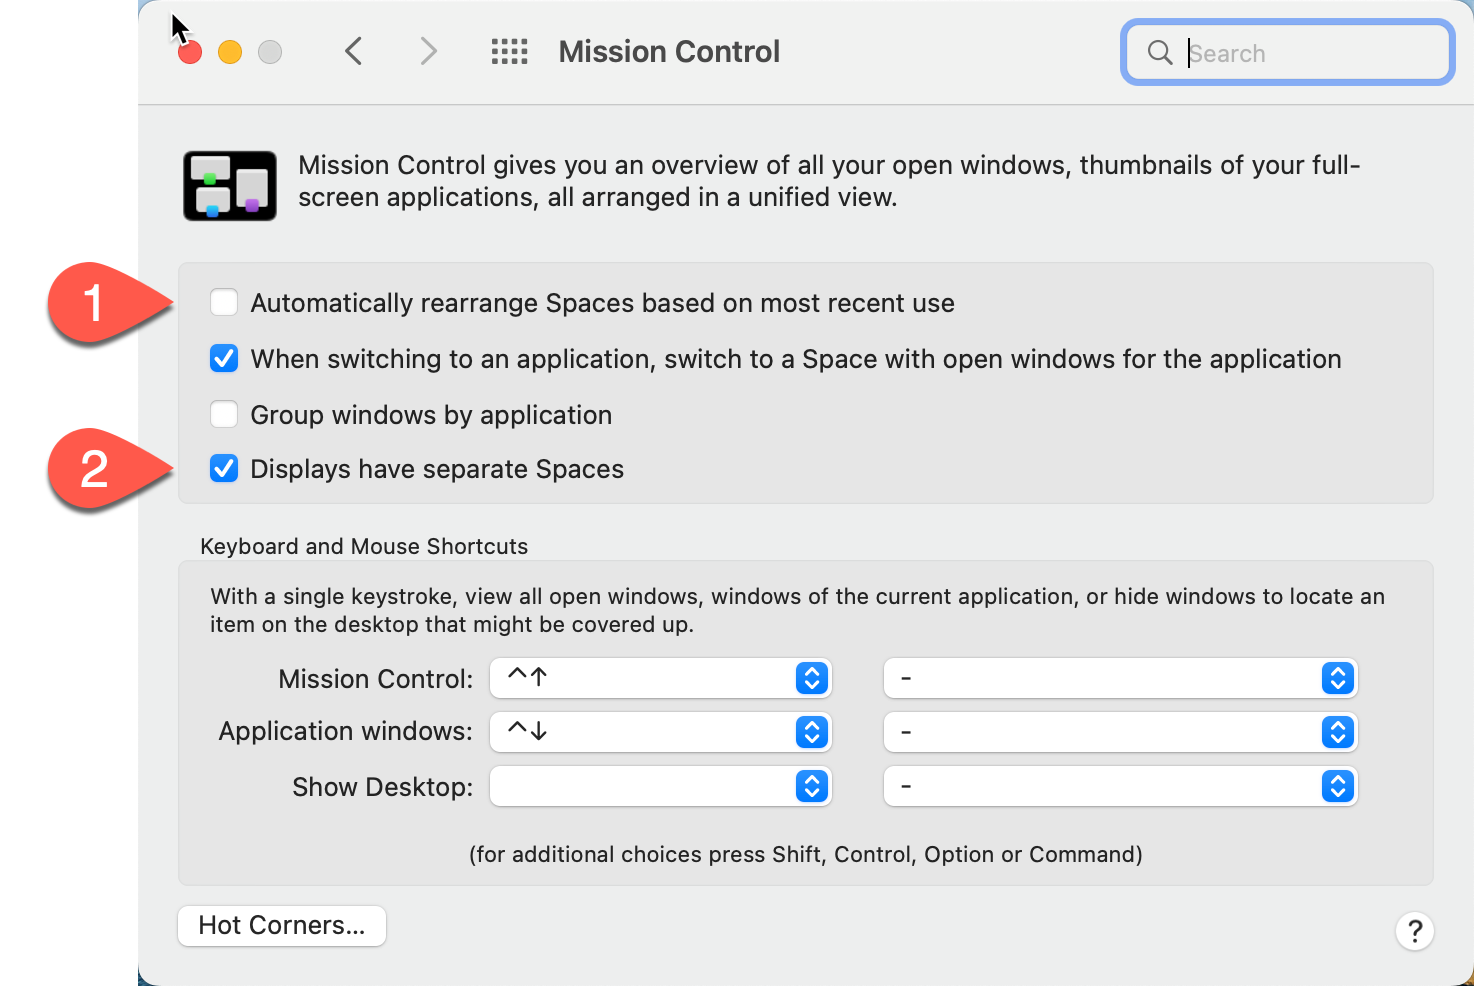Go forward with the right chevron arrow

click(x=429, y=51)
